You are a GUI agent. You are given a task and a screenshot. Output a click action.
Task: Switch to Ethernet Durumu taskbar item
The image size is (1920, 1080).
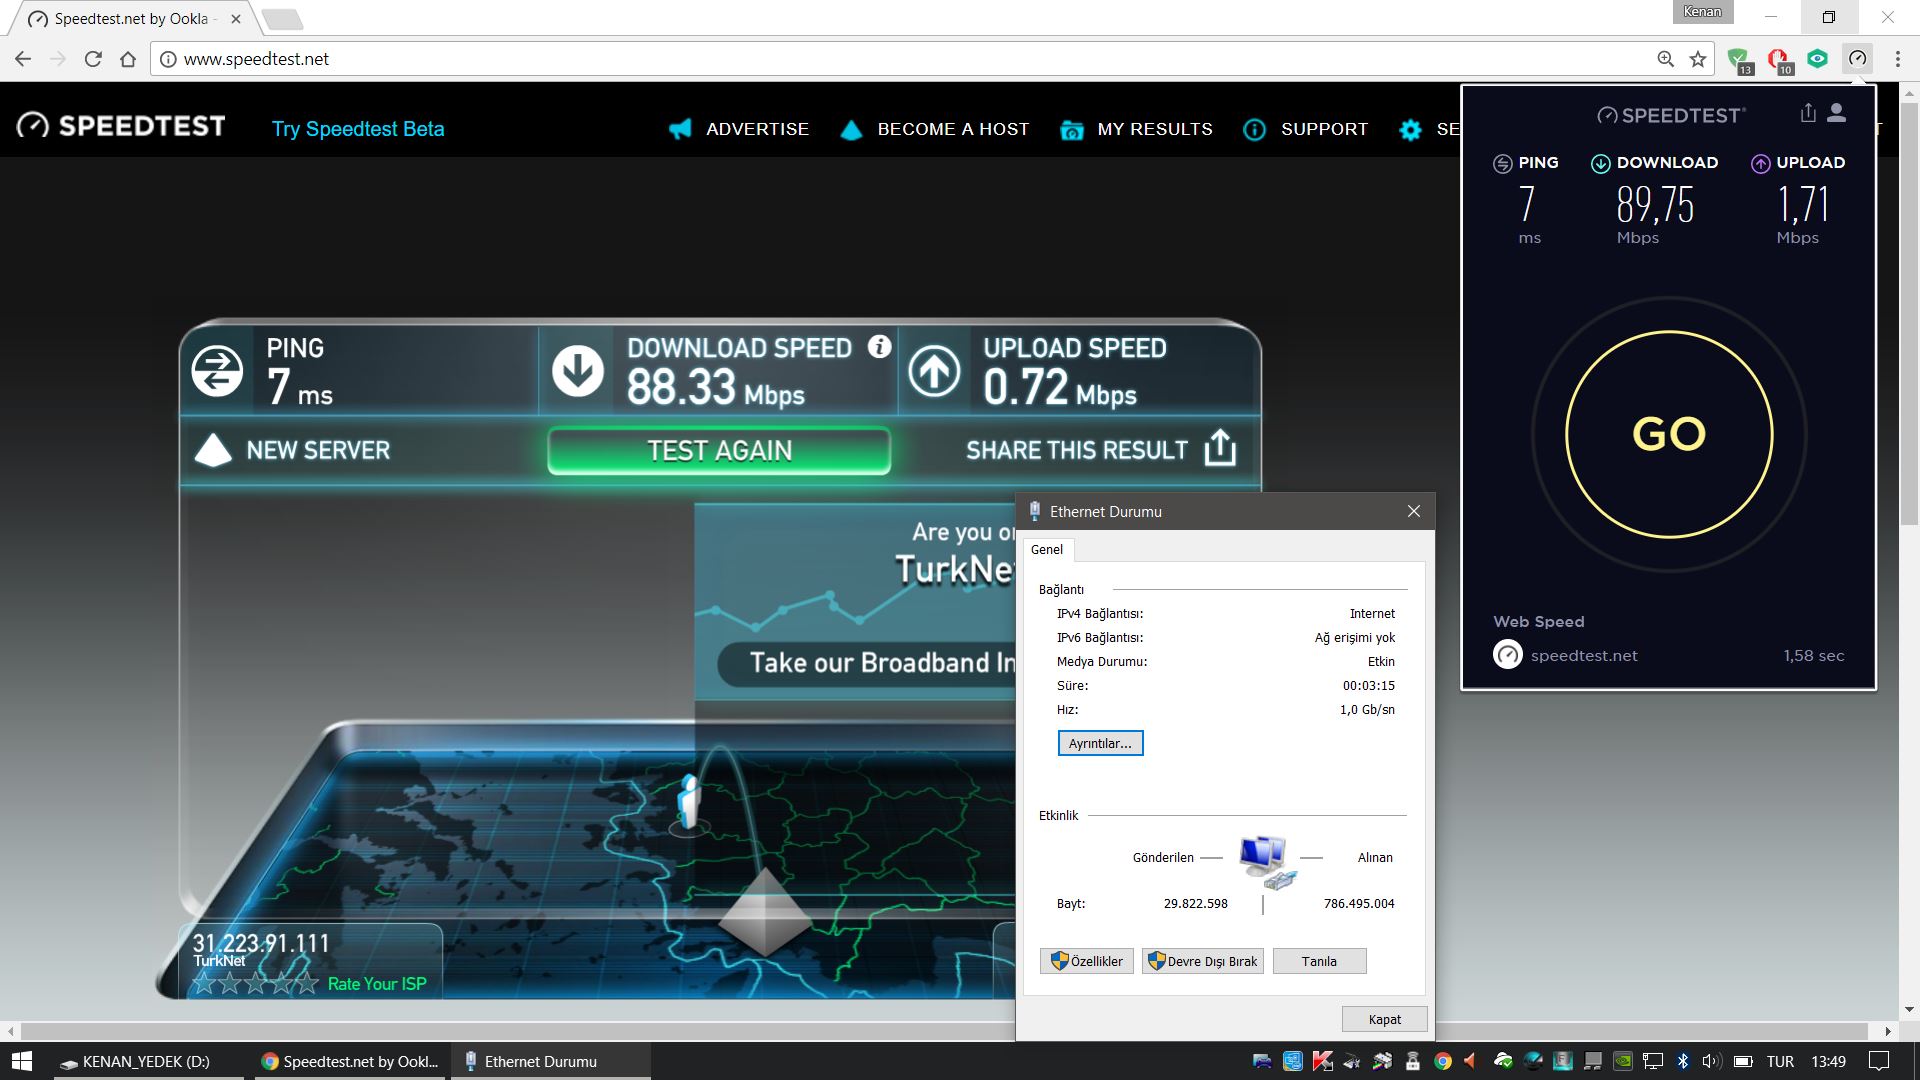tap(551, 1061)
